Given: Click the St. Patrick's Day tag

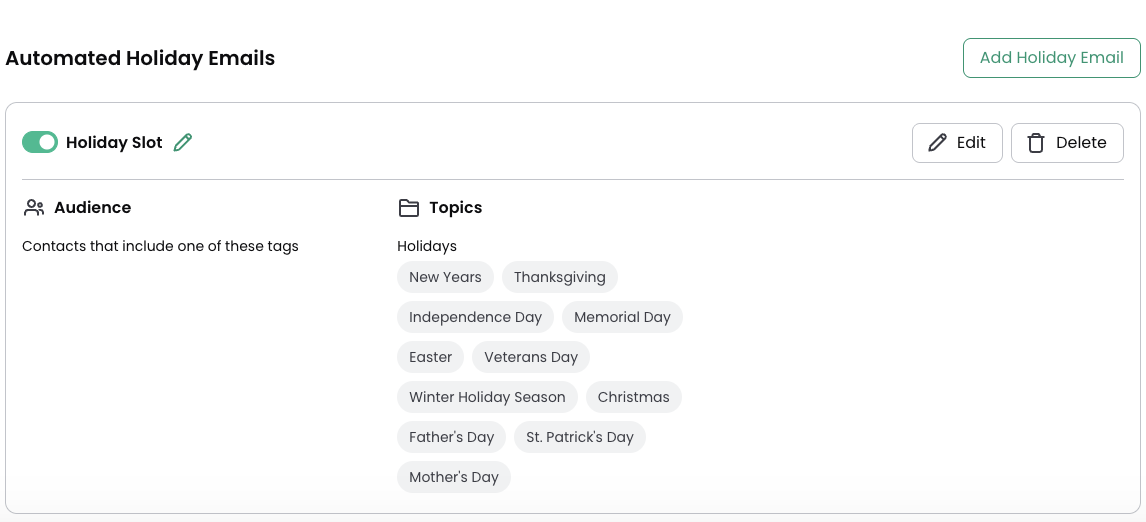Looking at the screenshot, I should point(580,437).
